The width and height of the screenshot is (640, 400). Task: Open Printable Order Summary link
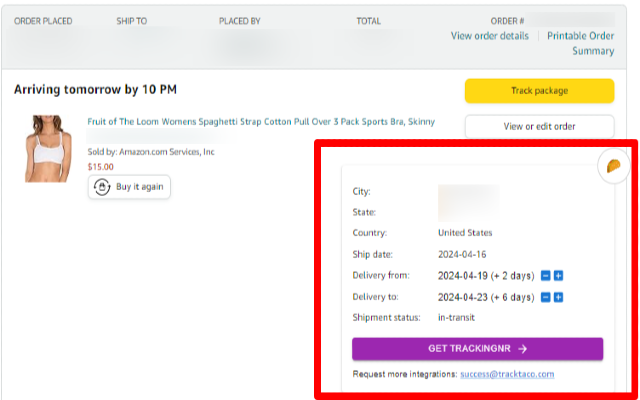pyautogui.click(x=581, y=43)
